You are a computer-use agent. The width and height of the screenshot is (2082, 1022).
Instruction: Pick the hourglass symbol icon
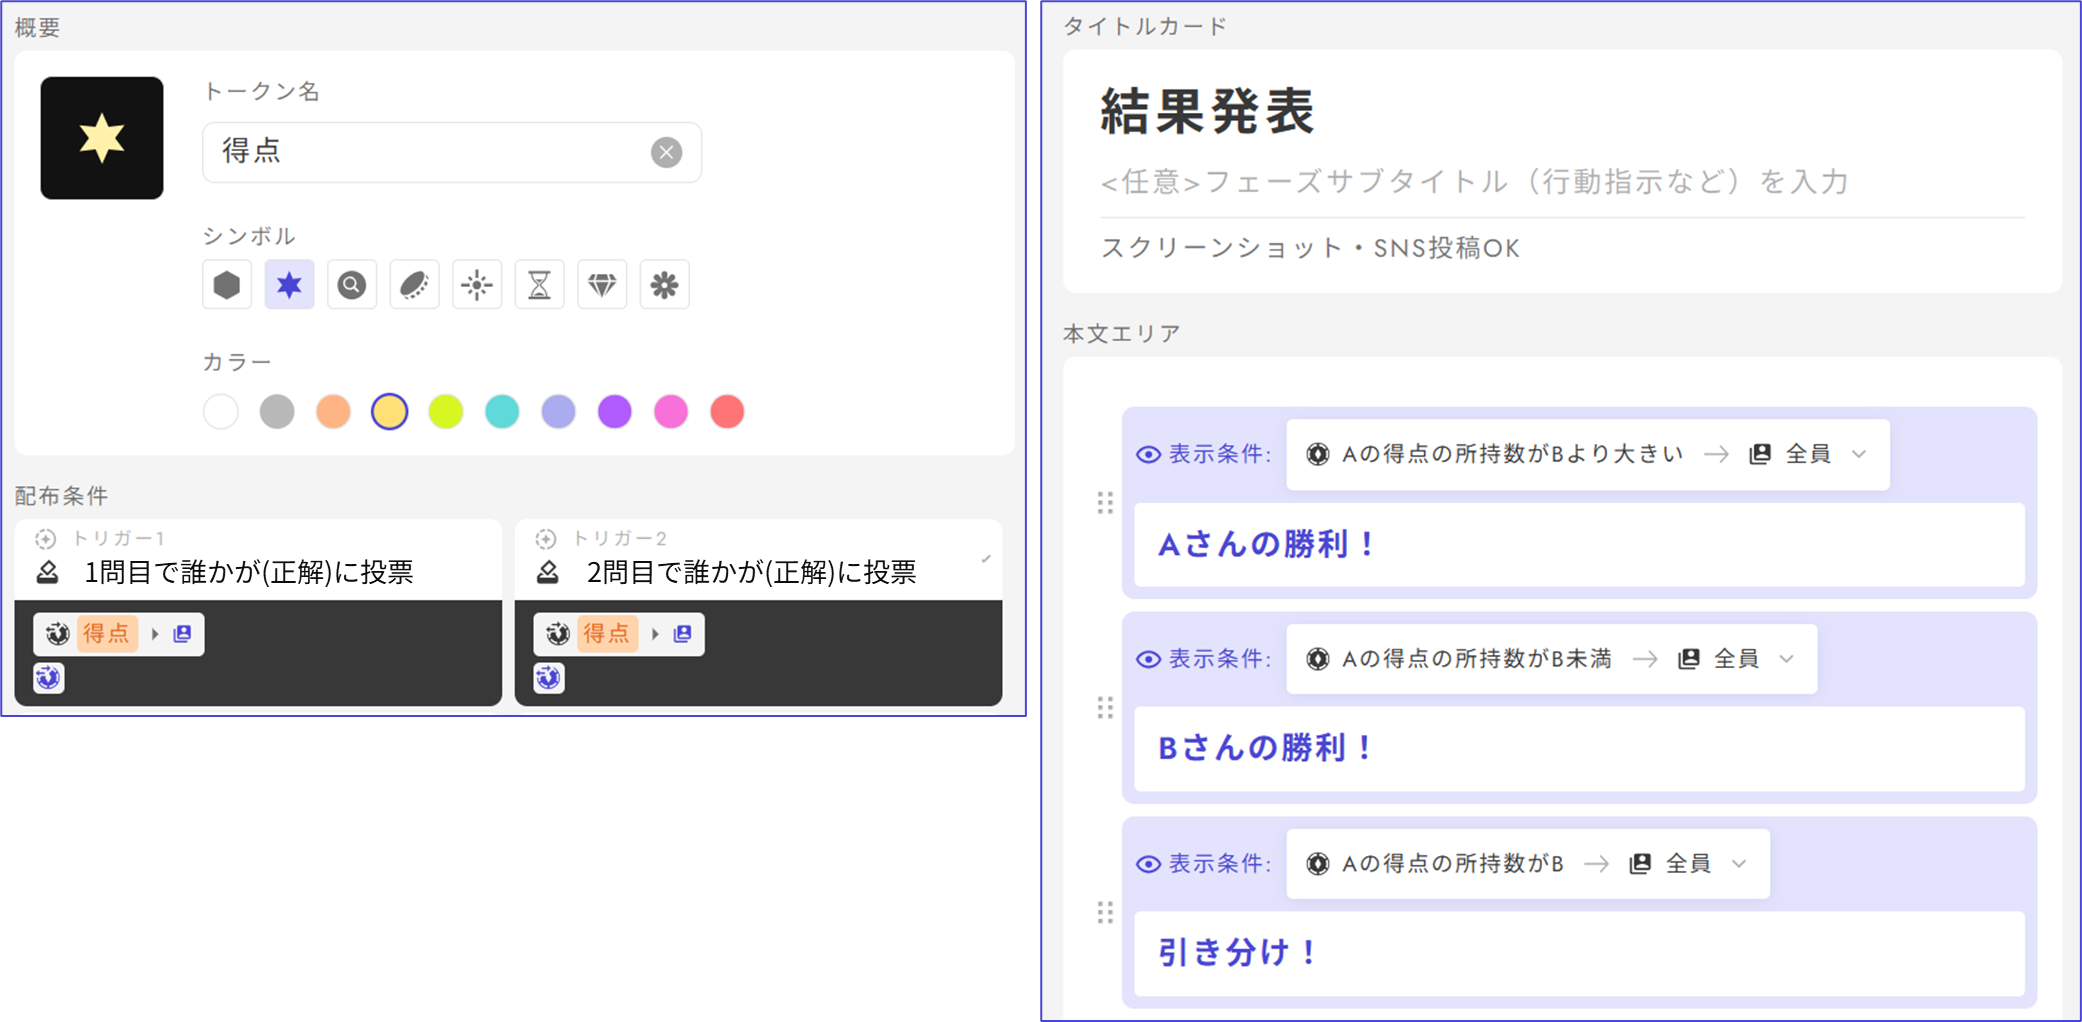tap(539, 285)
